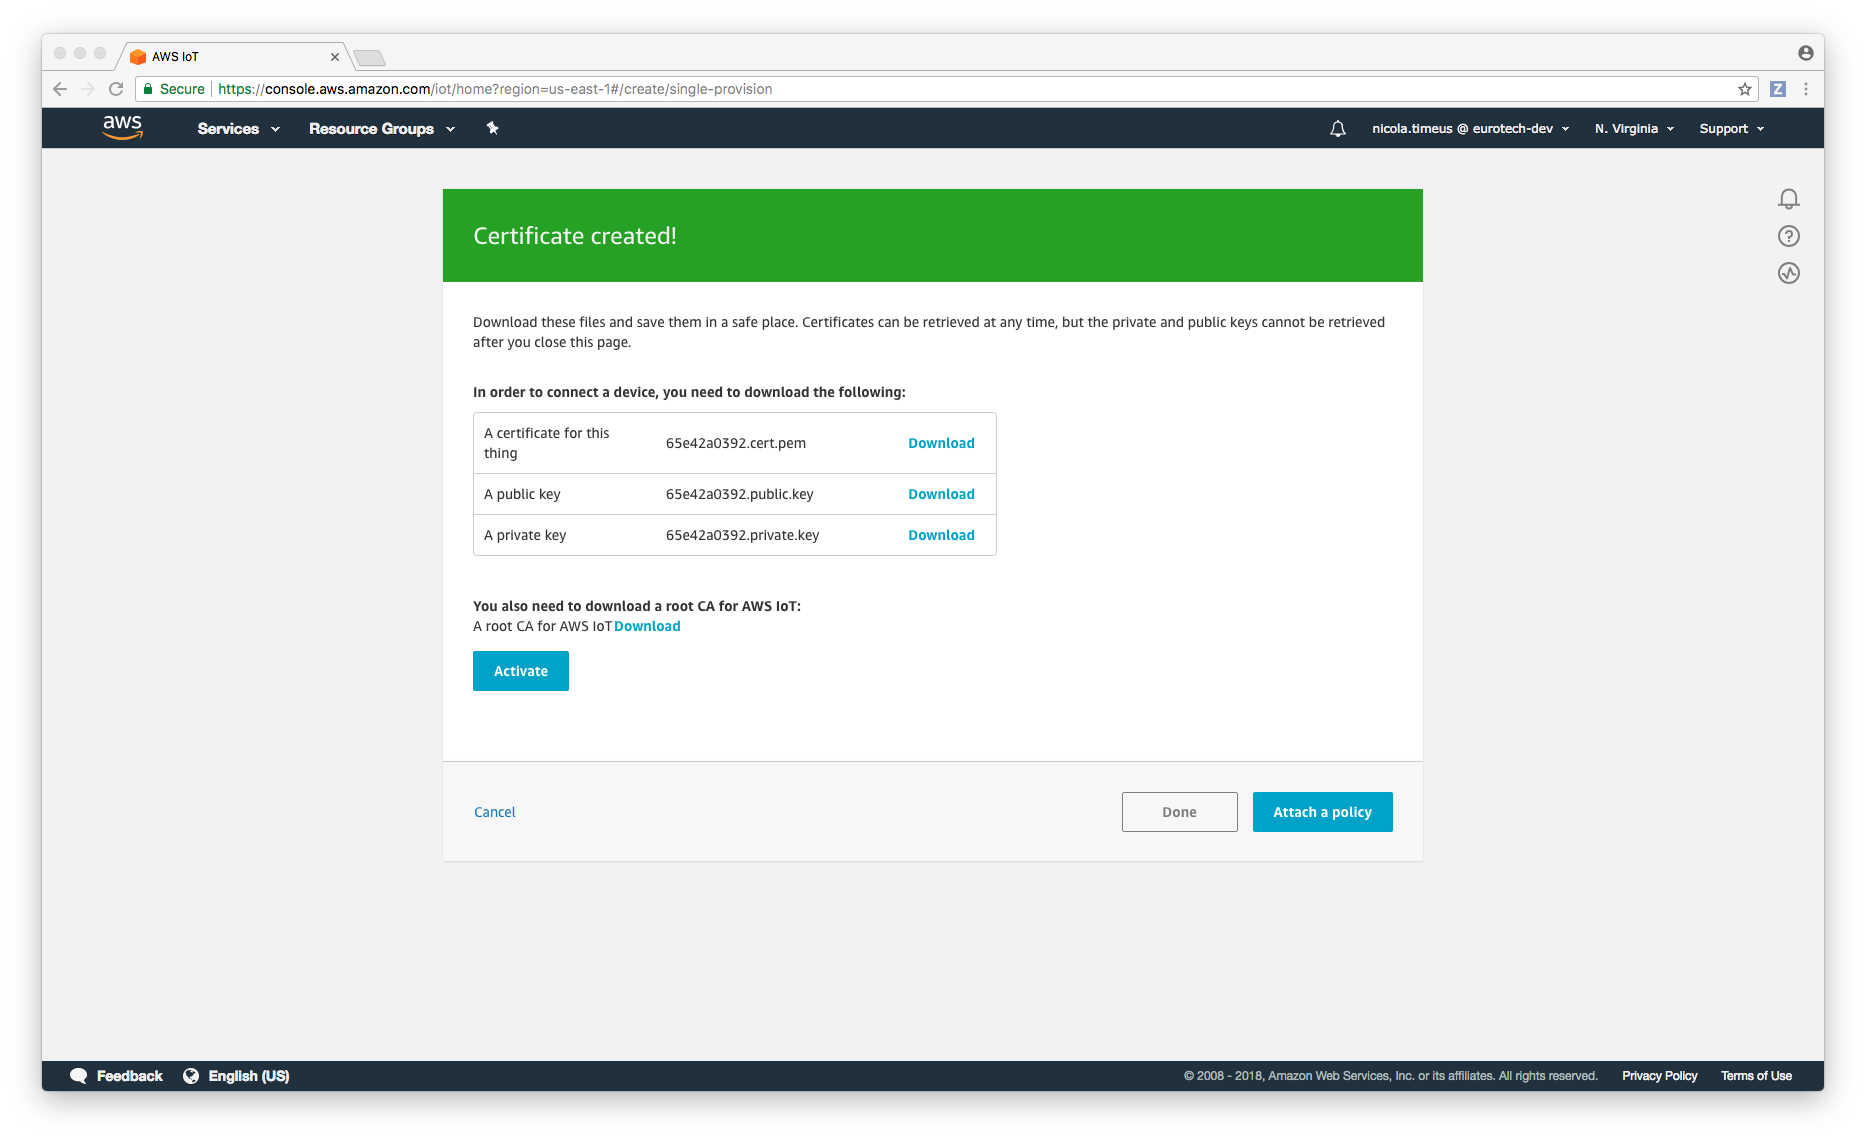Select the AWS IoT browser tab
The height and width of the screenshot is (1141, 1866).
click(x=234, y=57)
